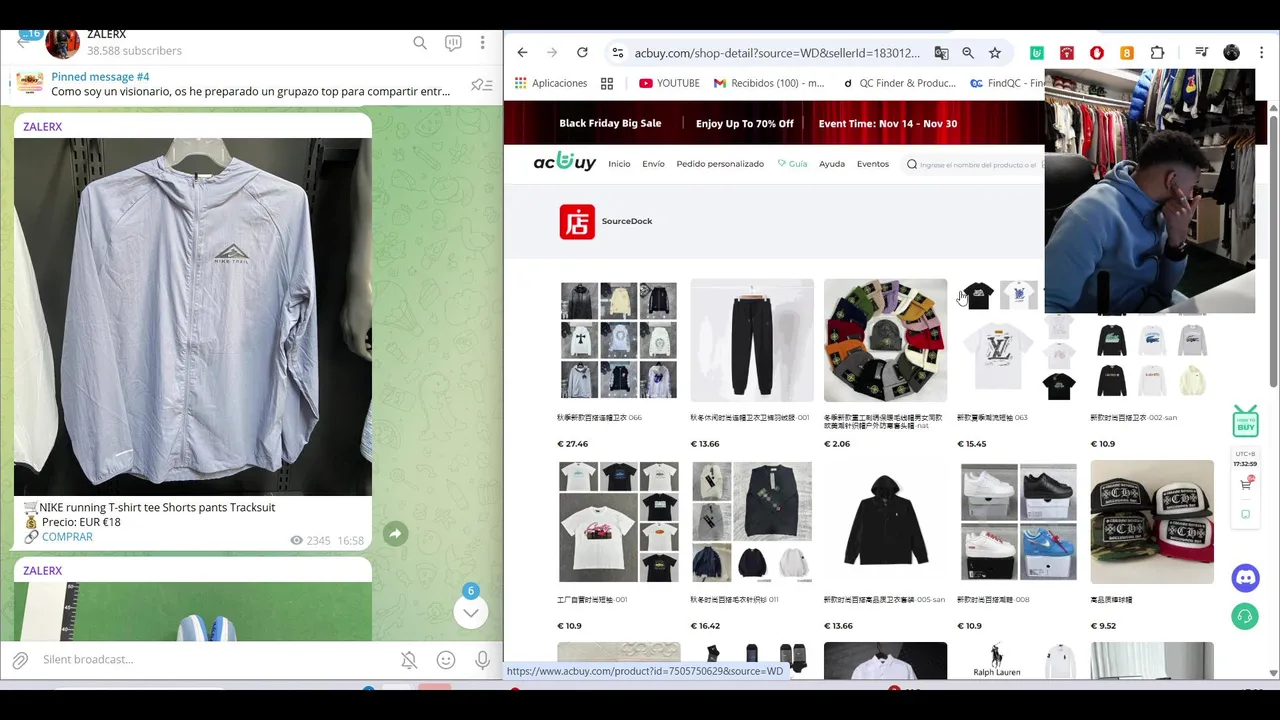Open the floating shopping cart icon
Image resolution: width=1280 pixels, height=720 pixels.
1245,485
